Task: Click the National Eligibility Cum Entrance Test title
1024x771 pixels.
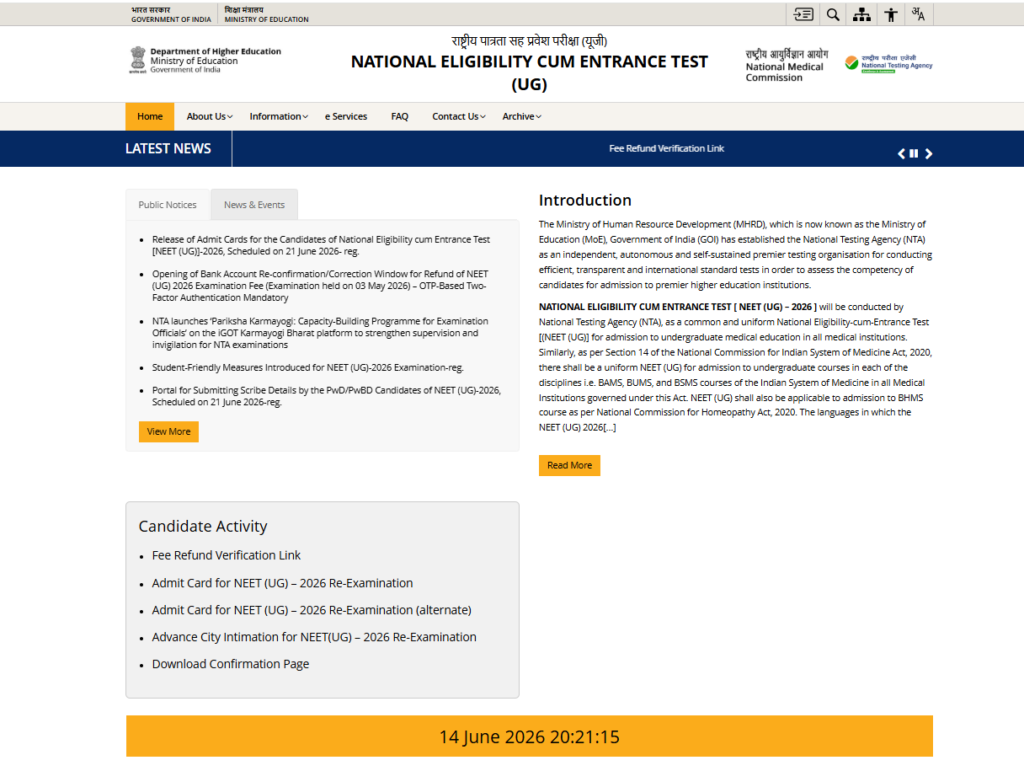Action: [x=529, y=72]
